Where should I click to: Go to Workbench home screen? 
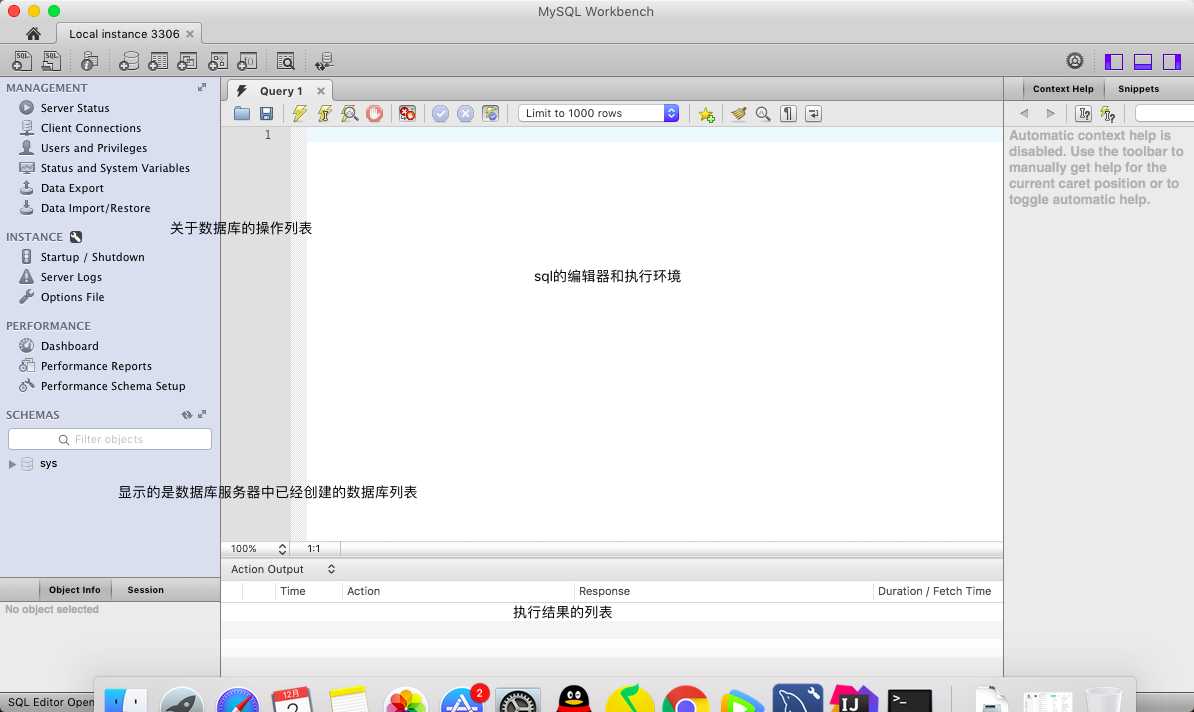tap(33, 34)
